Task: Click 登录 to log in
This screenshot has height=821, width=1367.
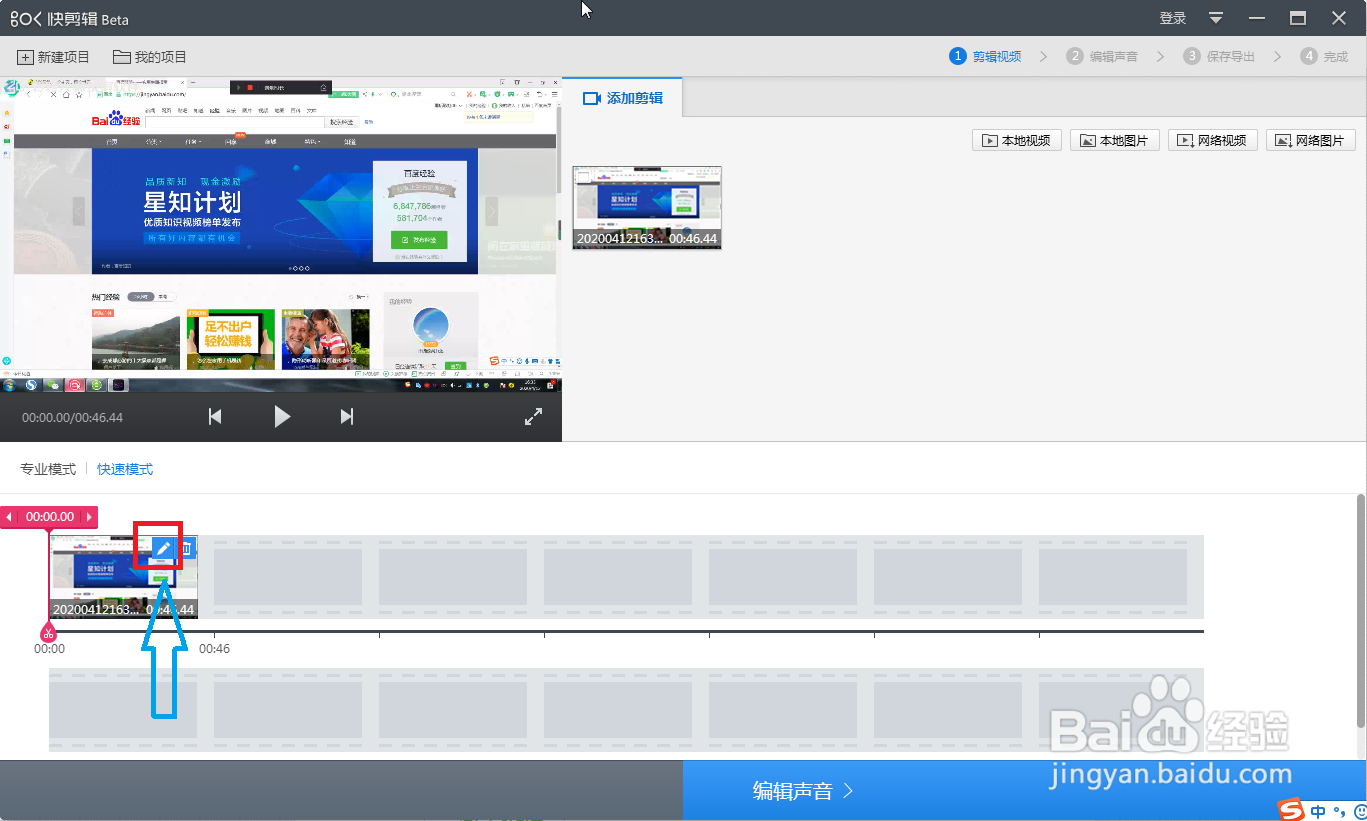Action: coord(1173,18)
